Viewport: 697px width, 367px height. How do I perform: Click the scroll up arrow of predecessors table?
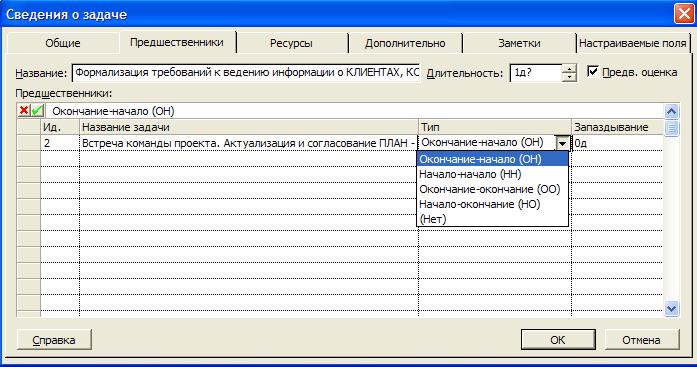(671, 111)
